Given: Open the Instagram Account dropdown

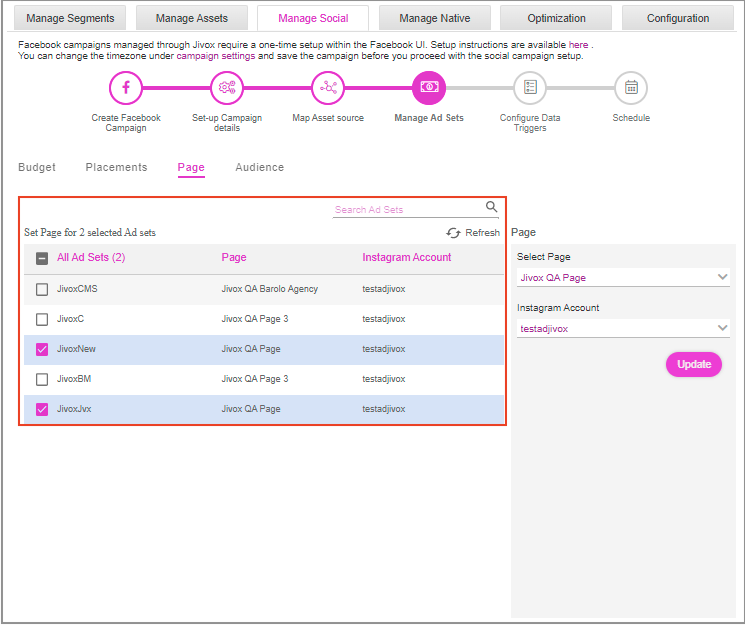Looking at the screenshot, I should click(623, 328).
